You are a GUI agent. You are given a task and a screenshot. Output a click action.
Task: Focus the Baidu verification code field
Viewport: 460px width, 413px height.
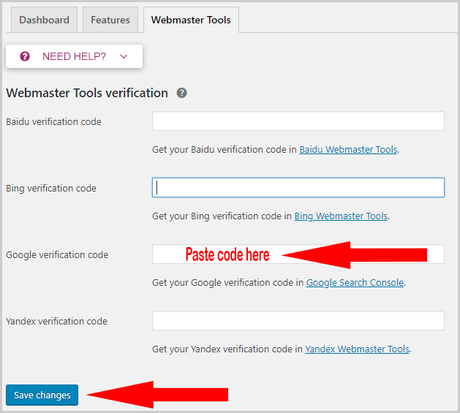coord(298,121)
